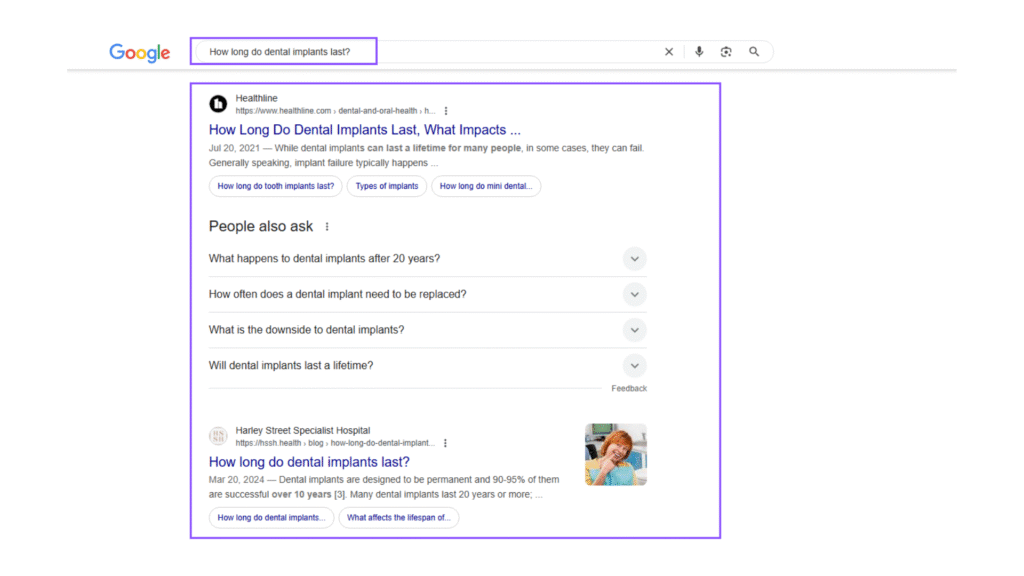Expand 'How often does a dental implant need to be replaced?'
1024x576 pixels.
[428, 295]
